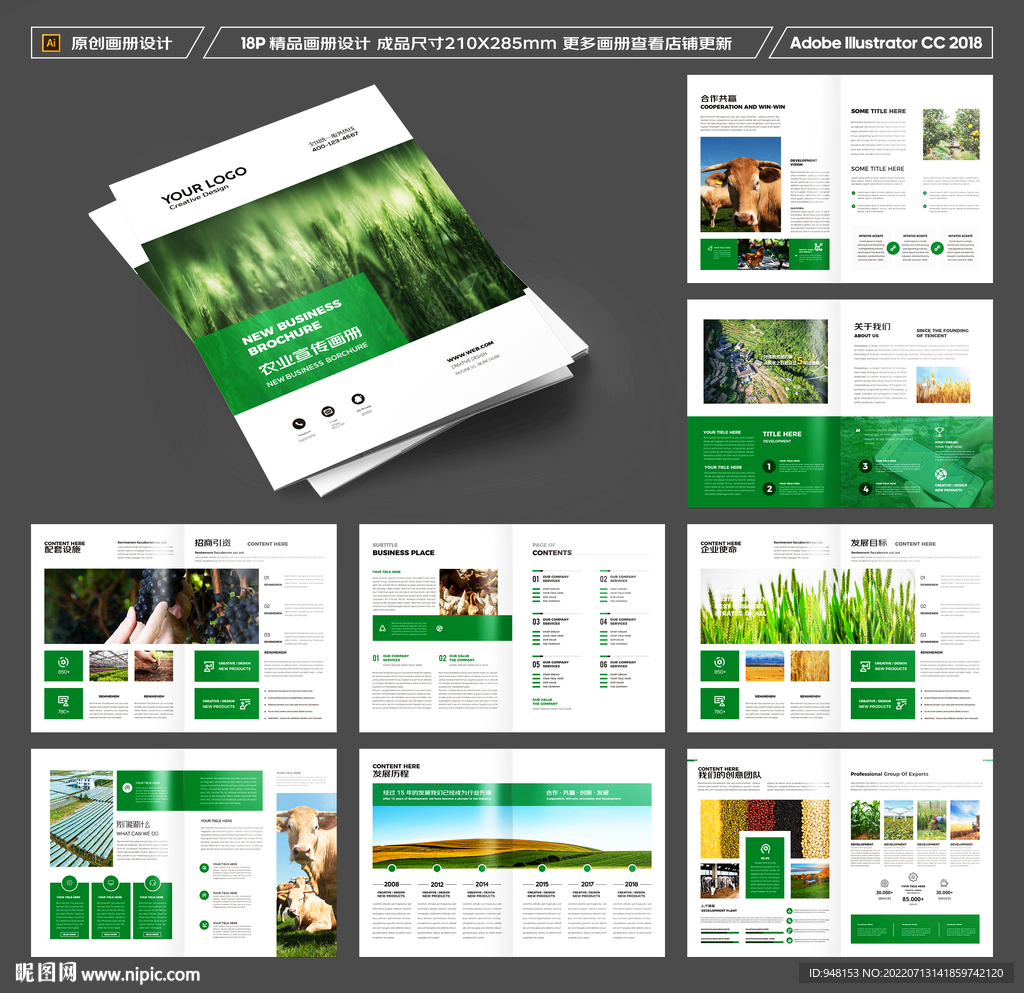Viewport: 1024px width, 993px height.
Task: Click the 2012 timeline year
Action: click(x=437, y=884)
